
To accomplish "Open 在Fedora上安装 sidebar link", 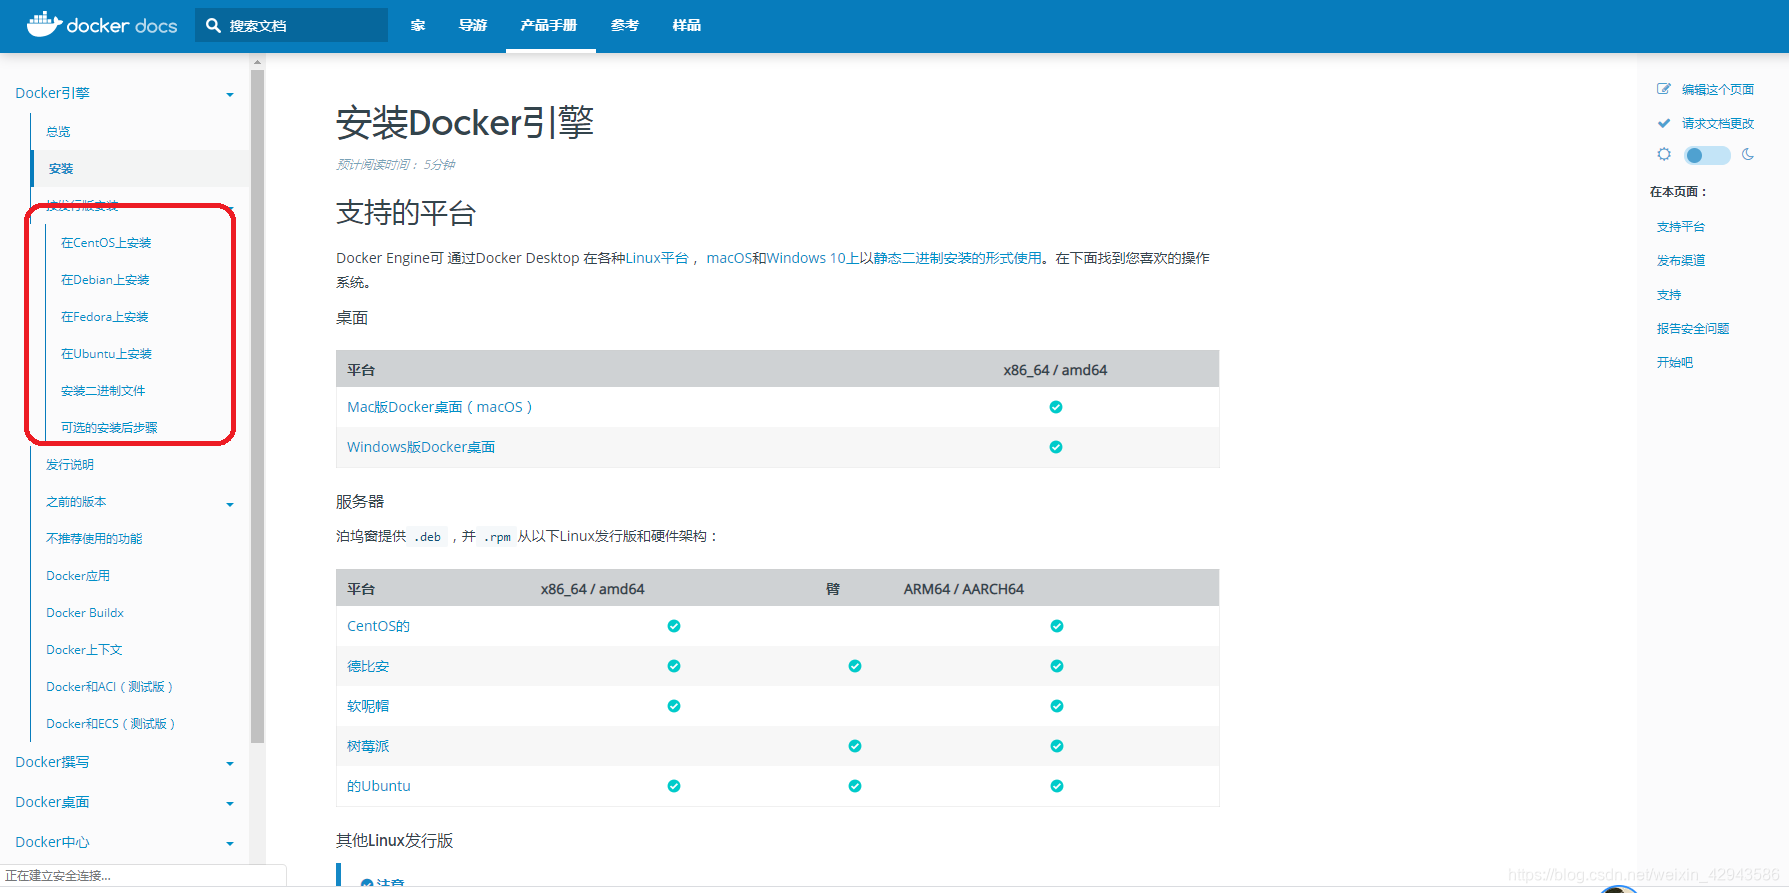I will point(105,317).
